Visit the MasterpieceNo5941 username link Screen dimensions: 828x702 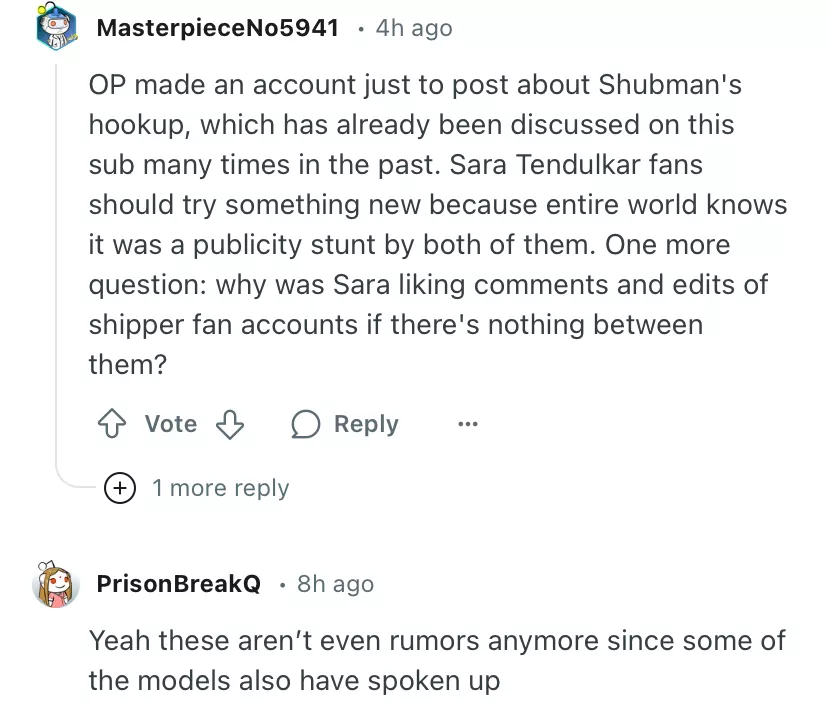pyautogui.click(x=217, y=28)
